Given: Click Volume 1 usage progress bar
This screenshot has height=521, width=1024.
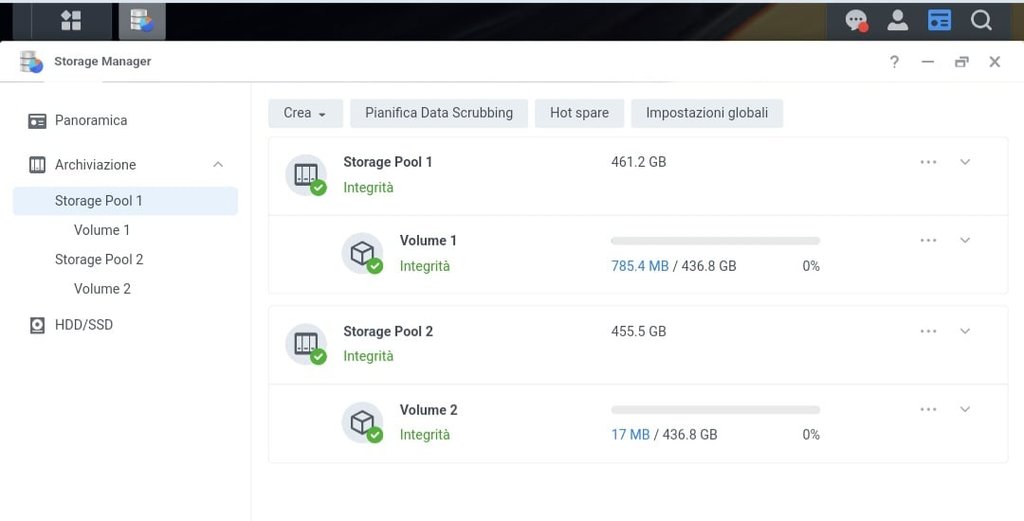Looking at the screenshot, I should pyautogui.click(x=715, y=241).
